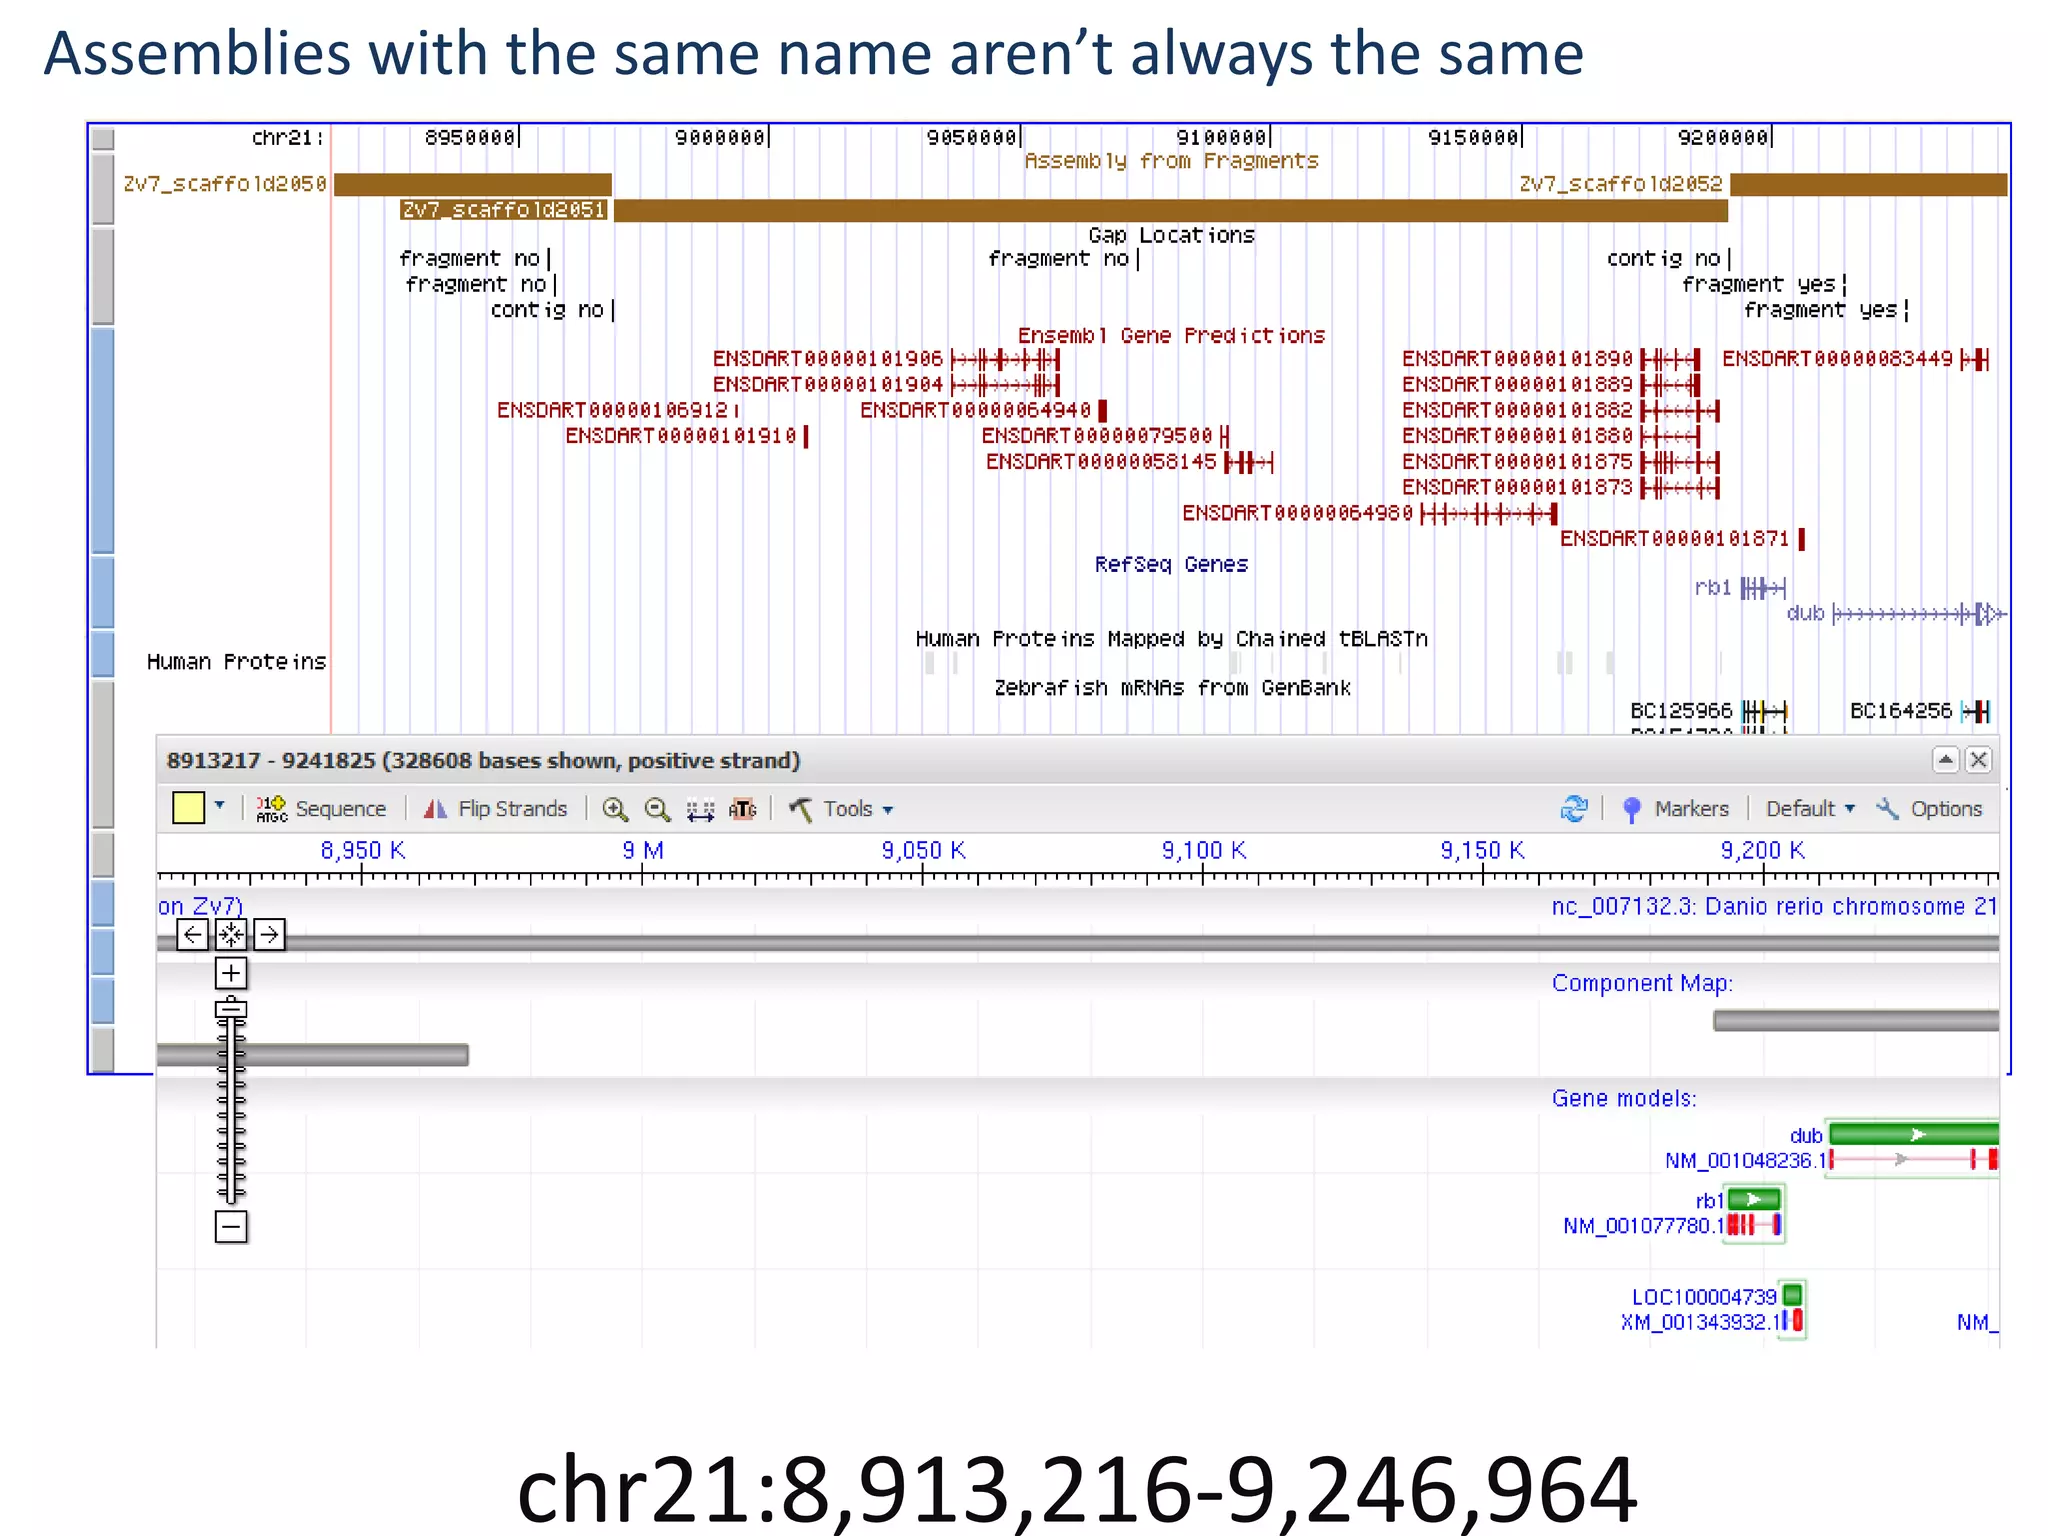
Task: Click the center reset pan control
Action: (x=231, y=935)
